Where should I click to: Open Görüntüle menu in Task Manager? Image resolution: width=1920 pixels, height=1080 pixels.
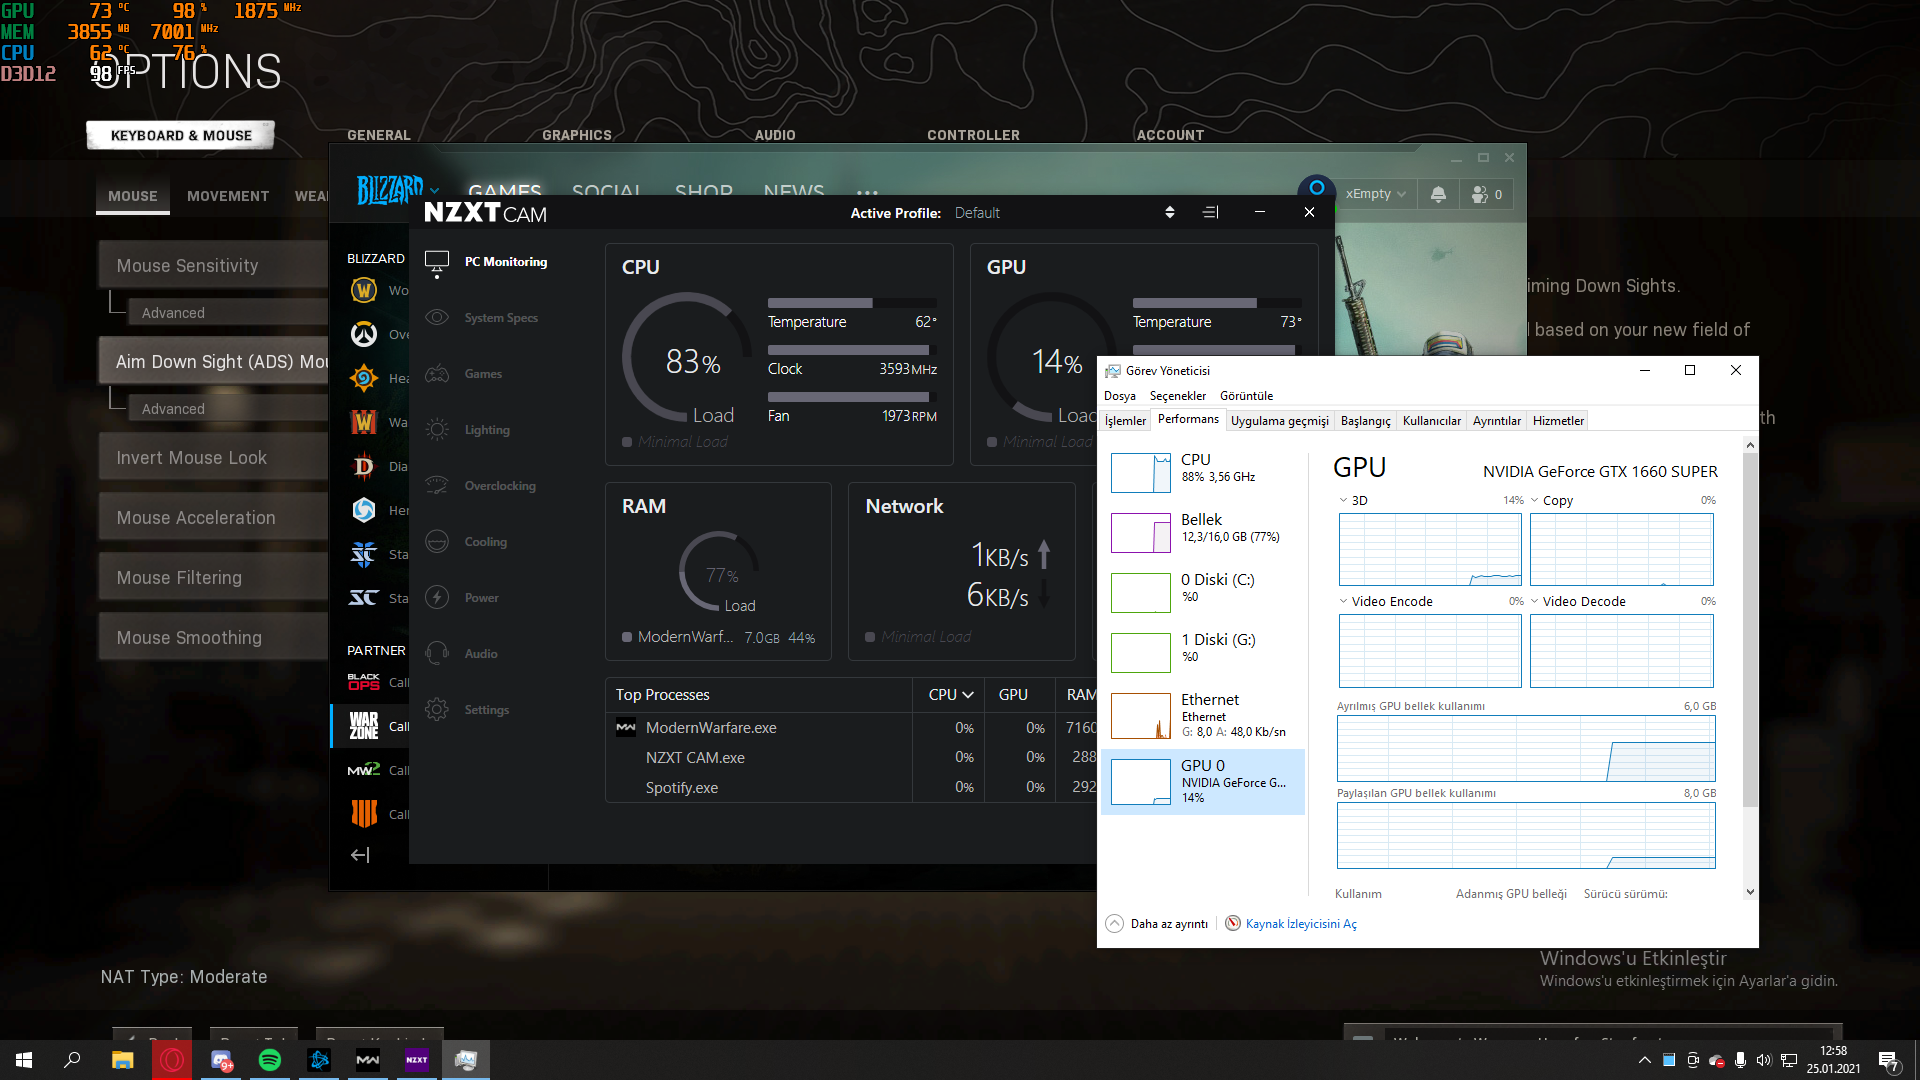tap(1246, 396)
